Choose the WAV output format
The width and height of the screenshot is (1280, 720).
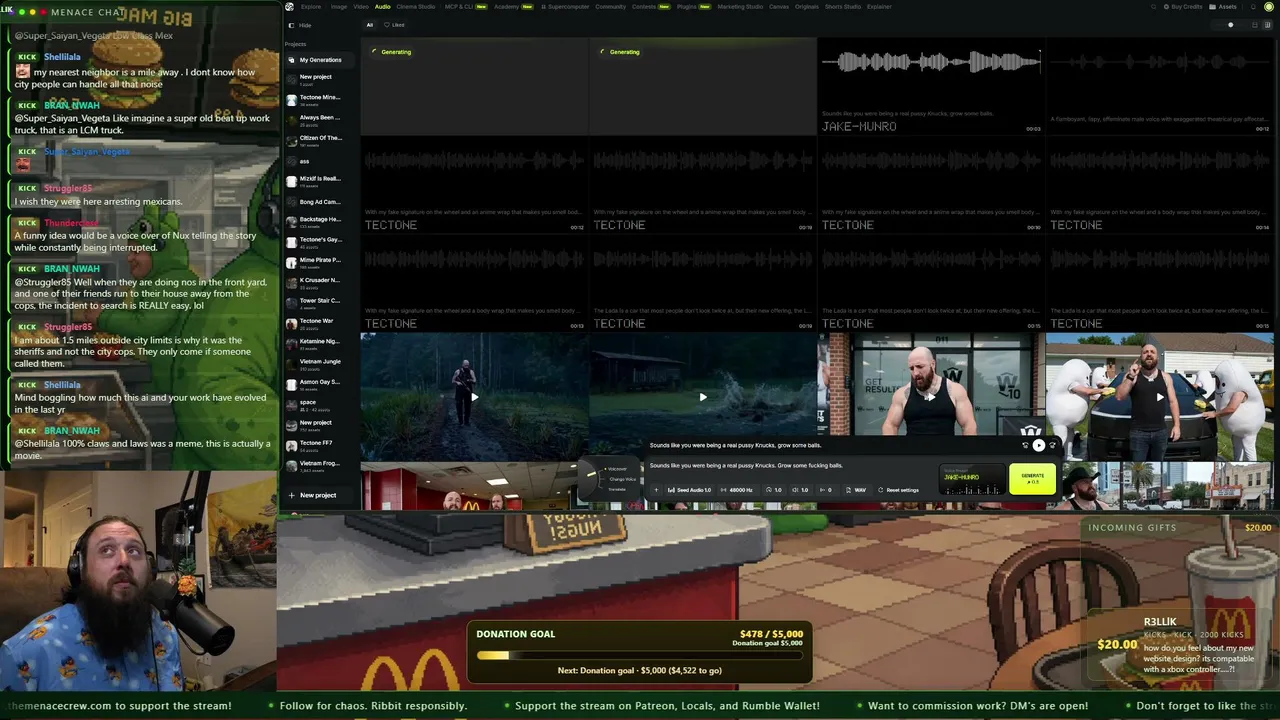pyautogui.click(x=856, y=490)
